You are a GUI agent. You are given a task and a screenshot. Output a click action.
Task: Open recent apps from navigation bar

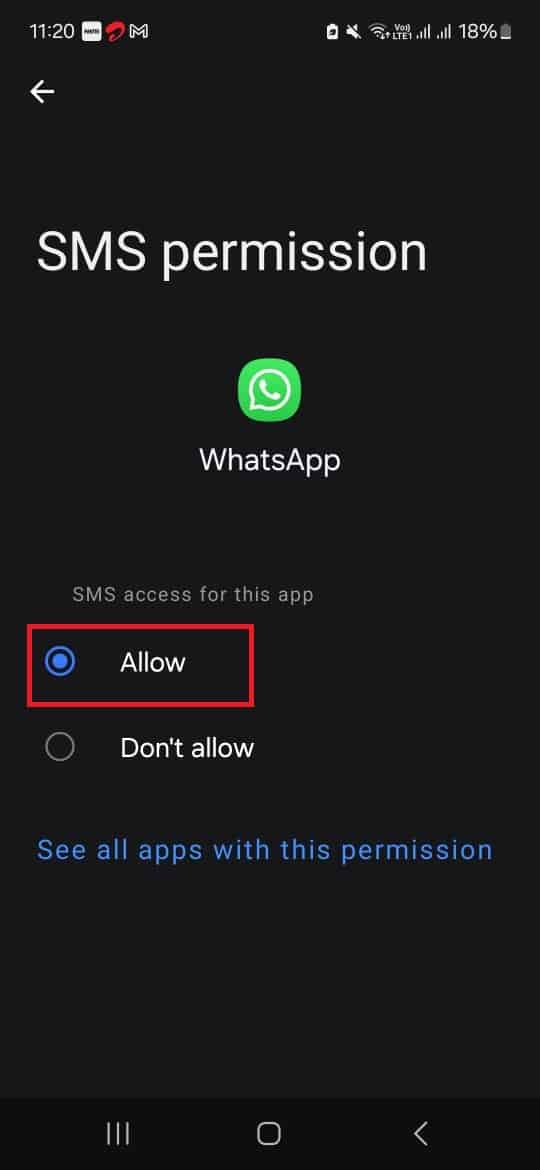[x=118, y=1133]
